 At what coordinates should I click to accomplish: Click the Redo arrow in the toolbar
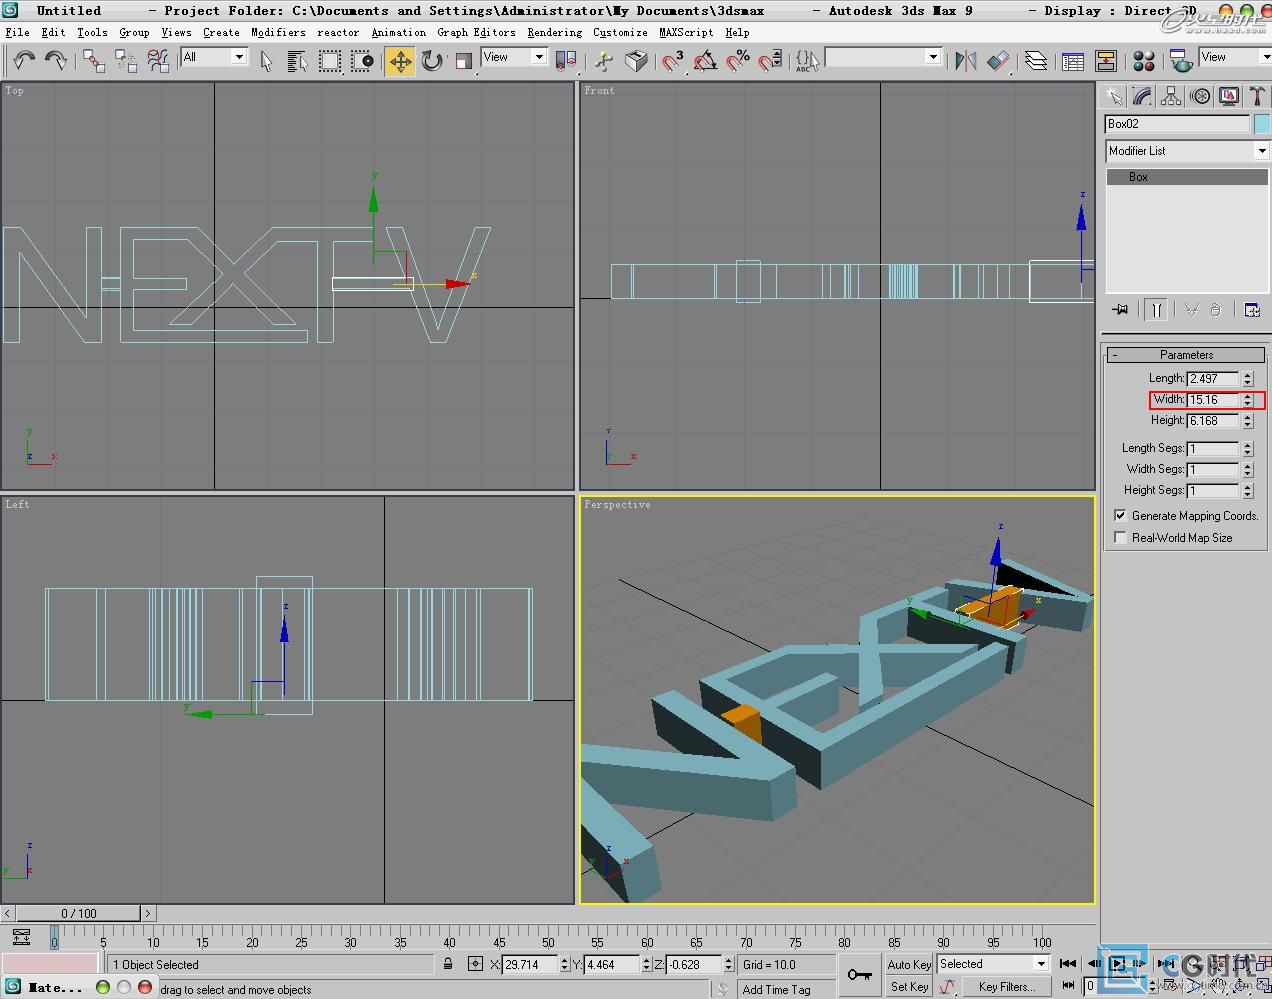pos(56,61)
